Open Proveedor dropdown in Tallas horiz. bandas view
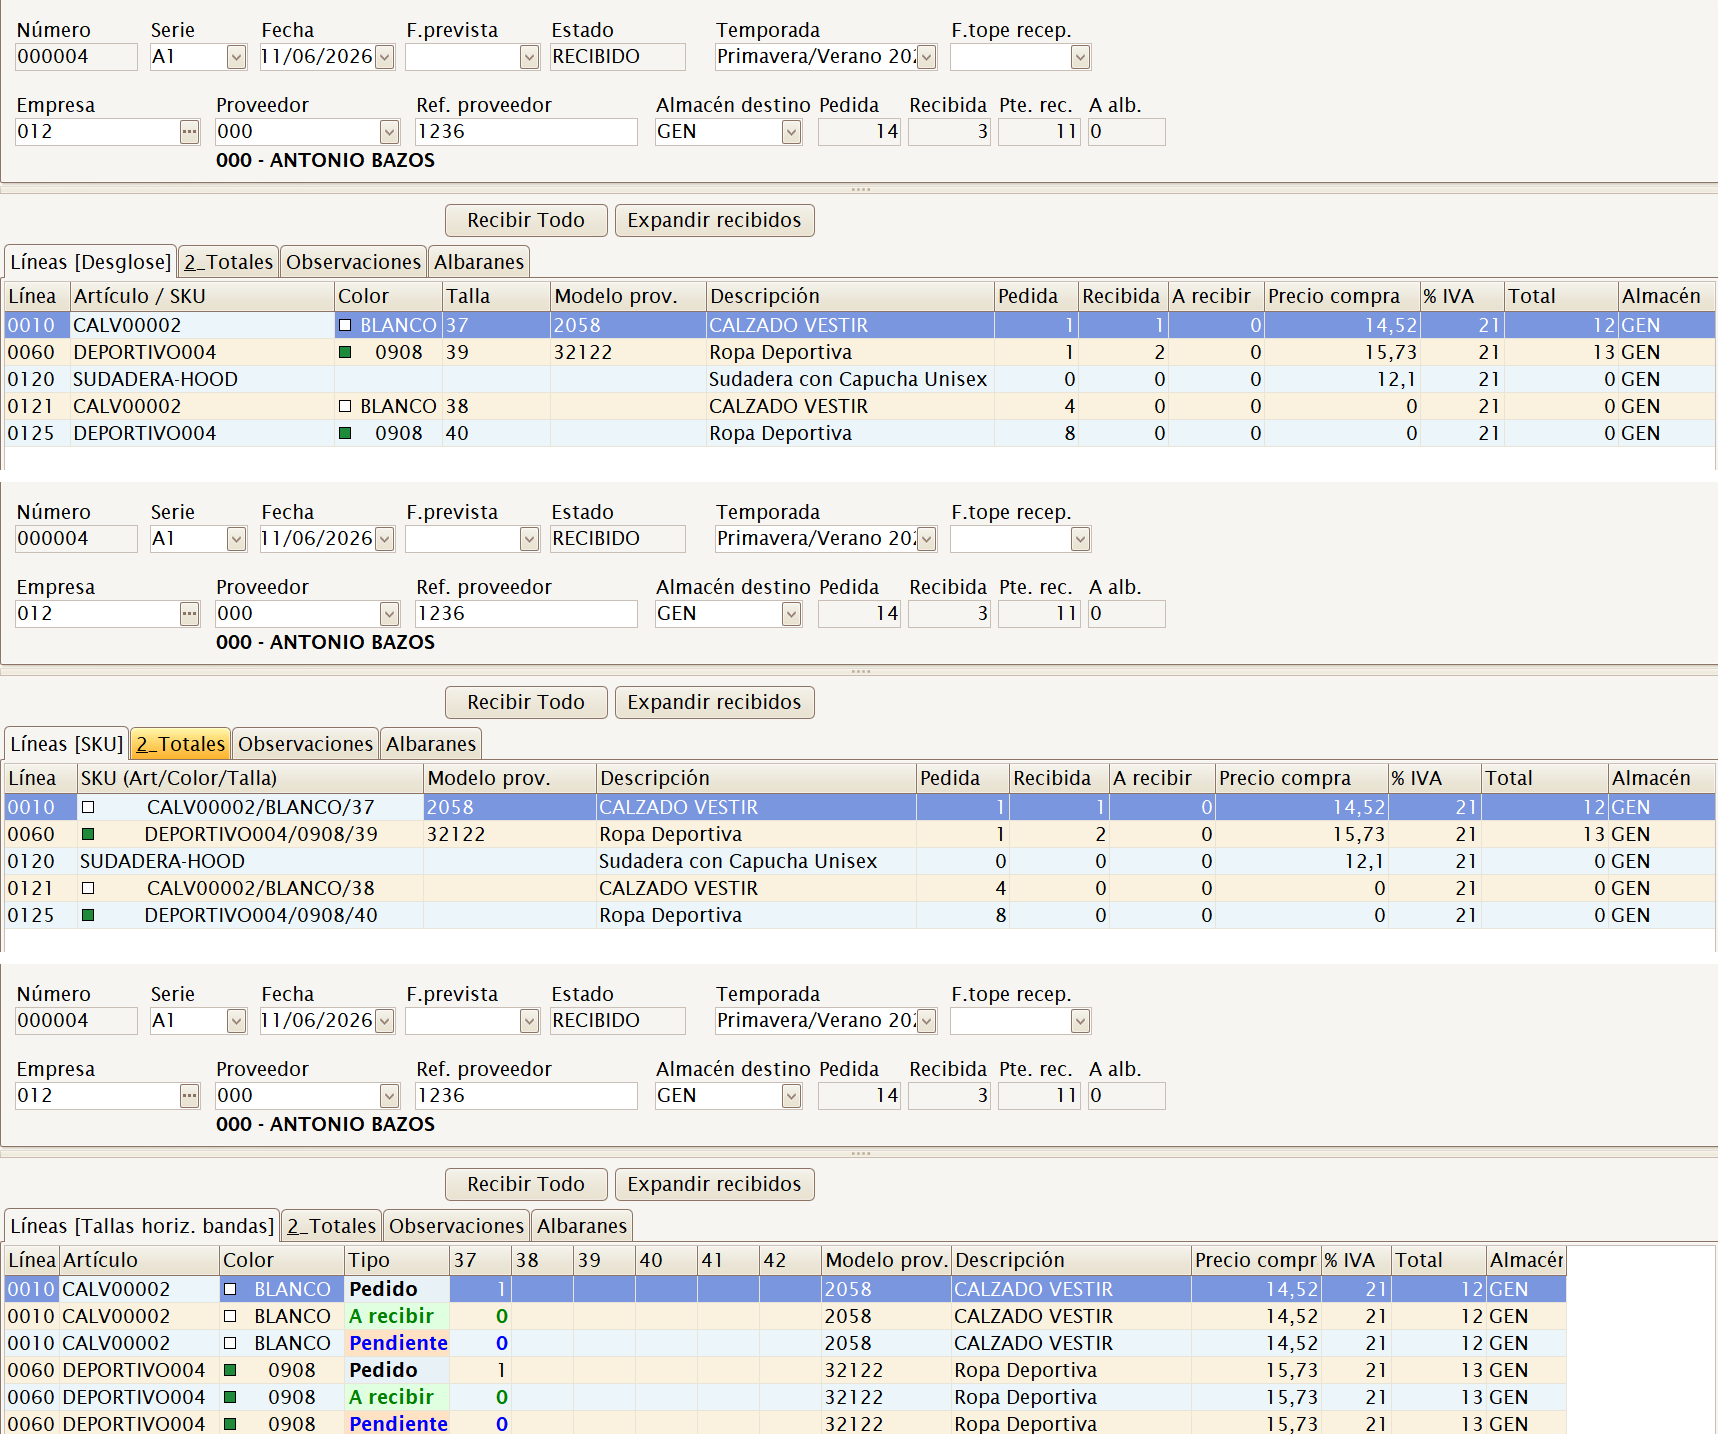The width and height of the screenshot is (1718, 1434). (389, 1096)
